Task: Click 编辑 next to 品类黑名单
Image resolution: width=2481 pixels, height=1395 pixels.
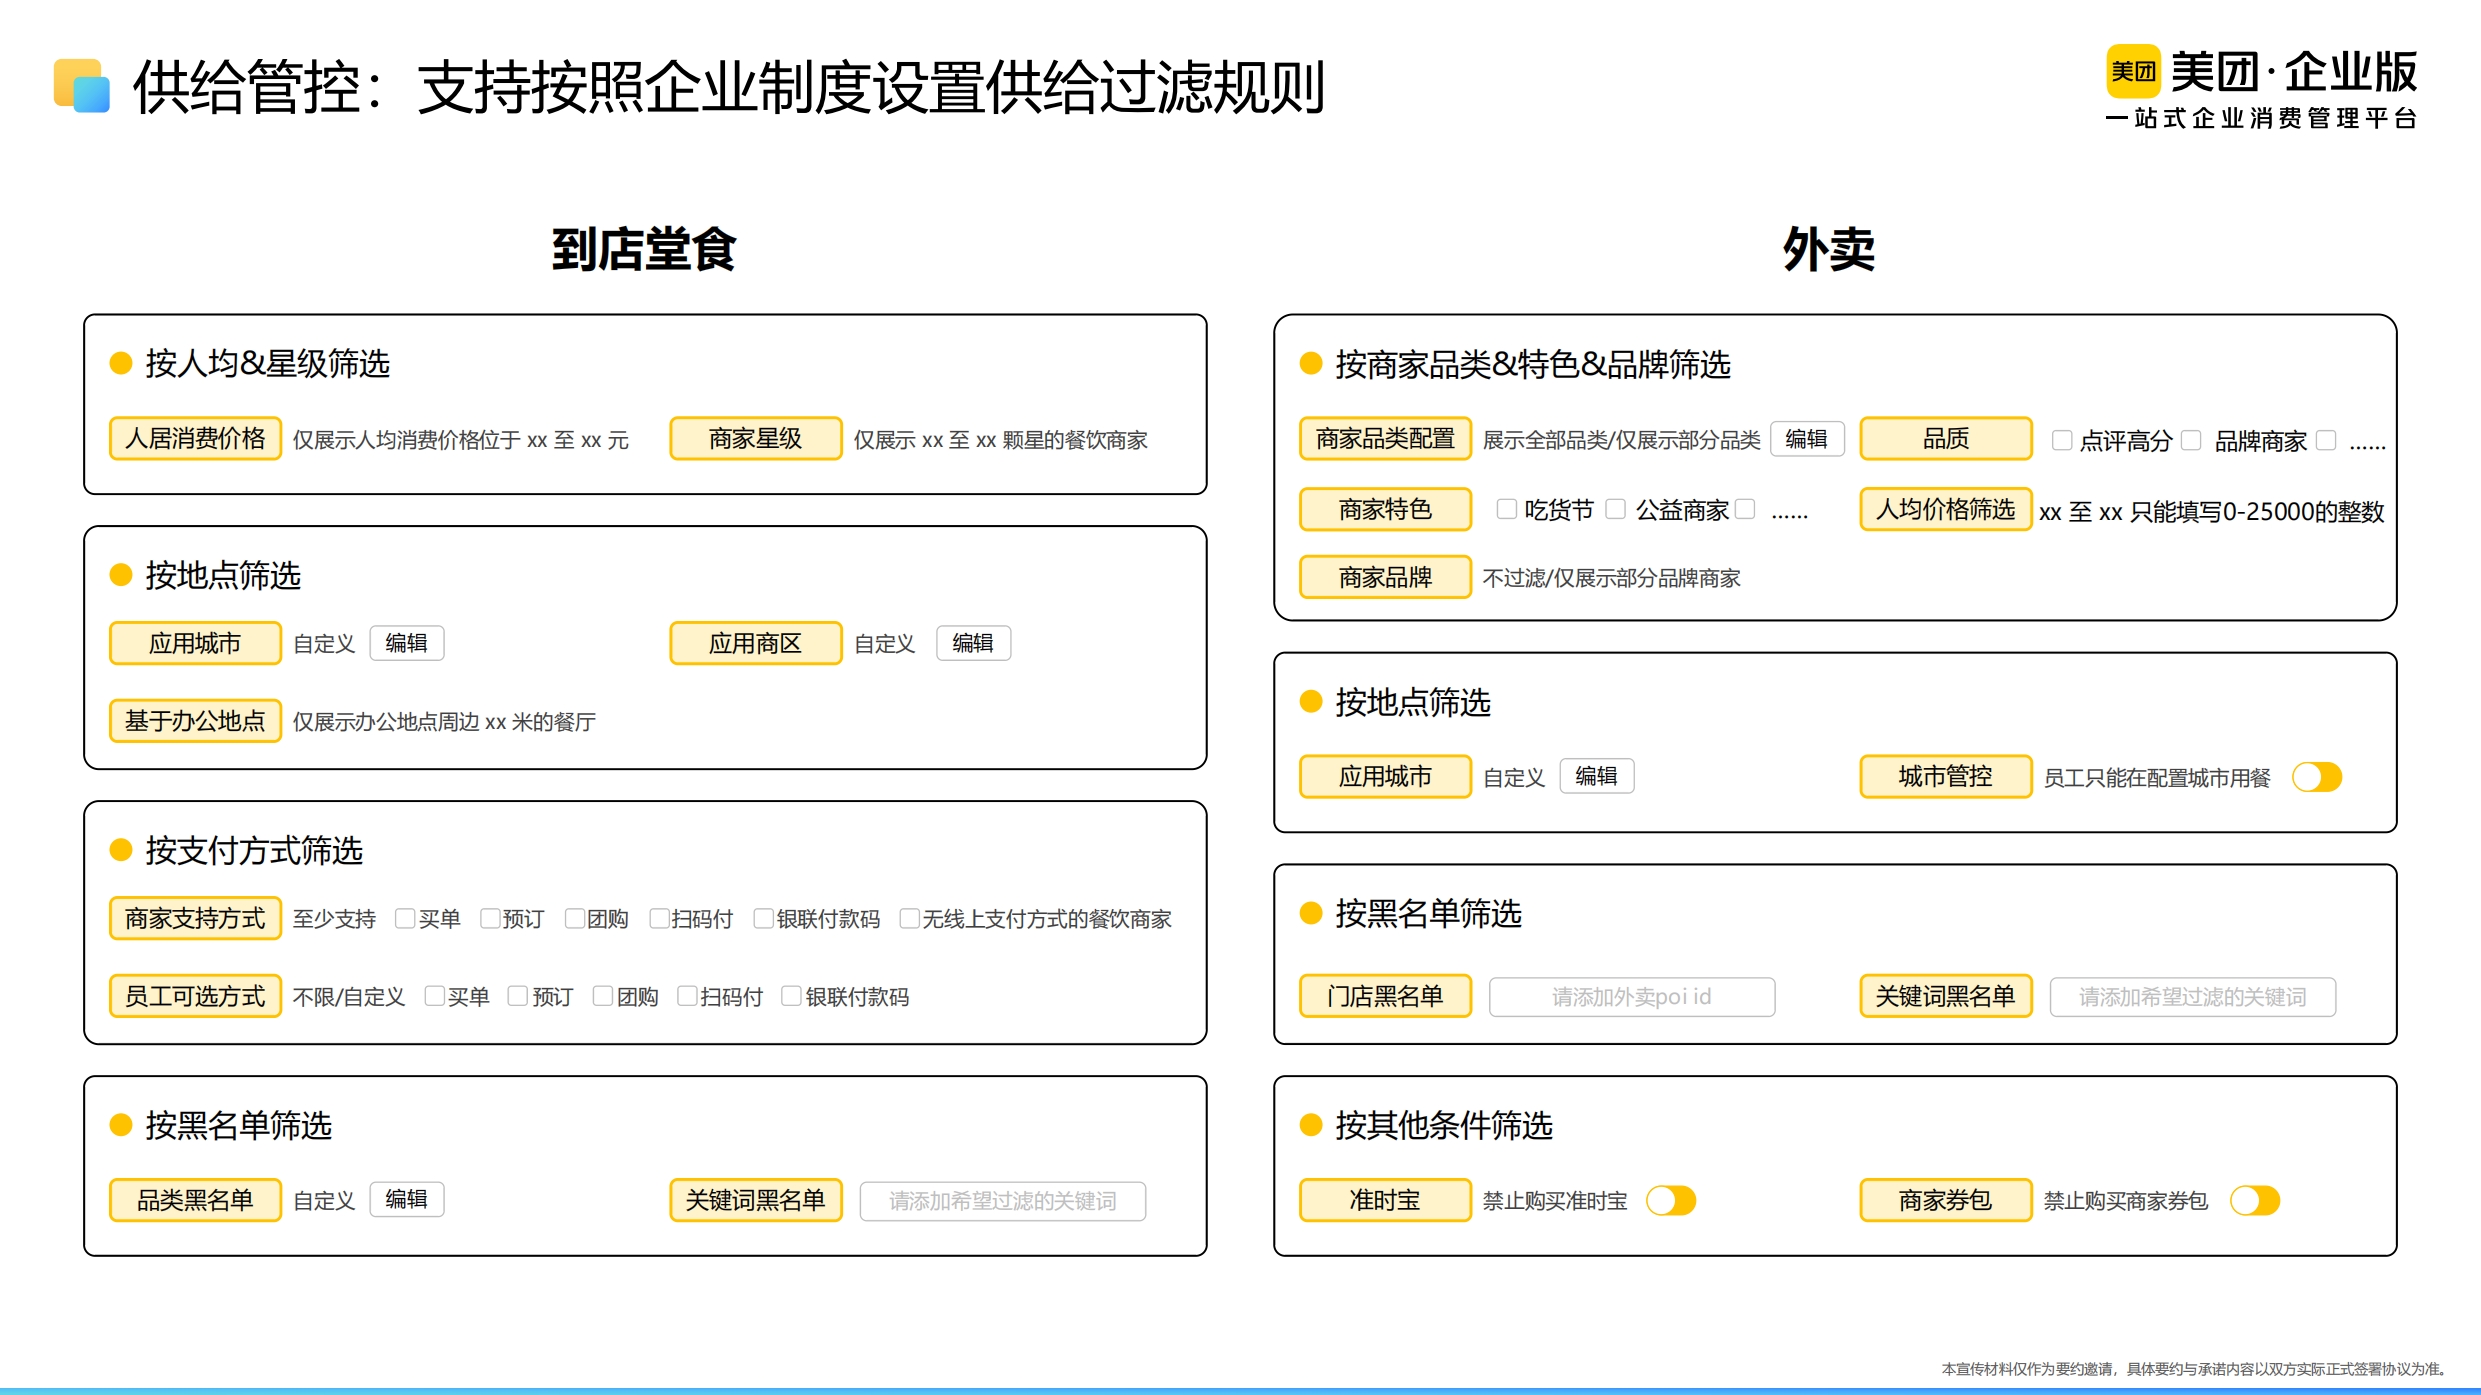Action: click(x=407, y=1199)
